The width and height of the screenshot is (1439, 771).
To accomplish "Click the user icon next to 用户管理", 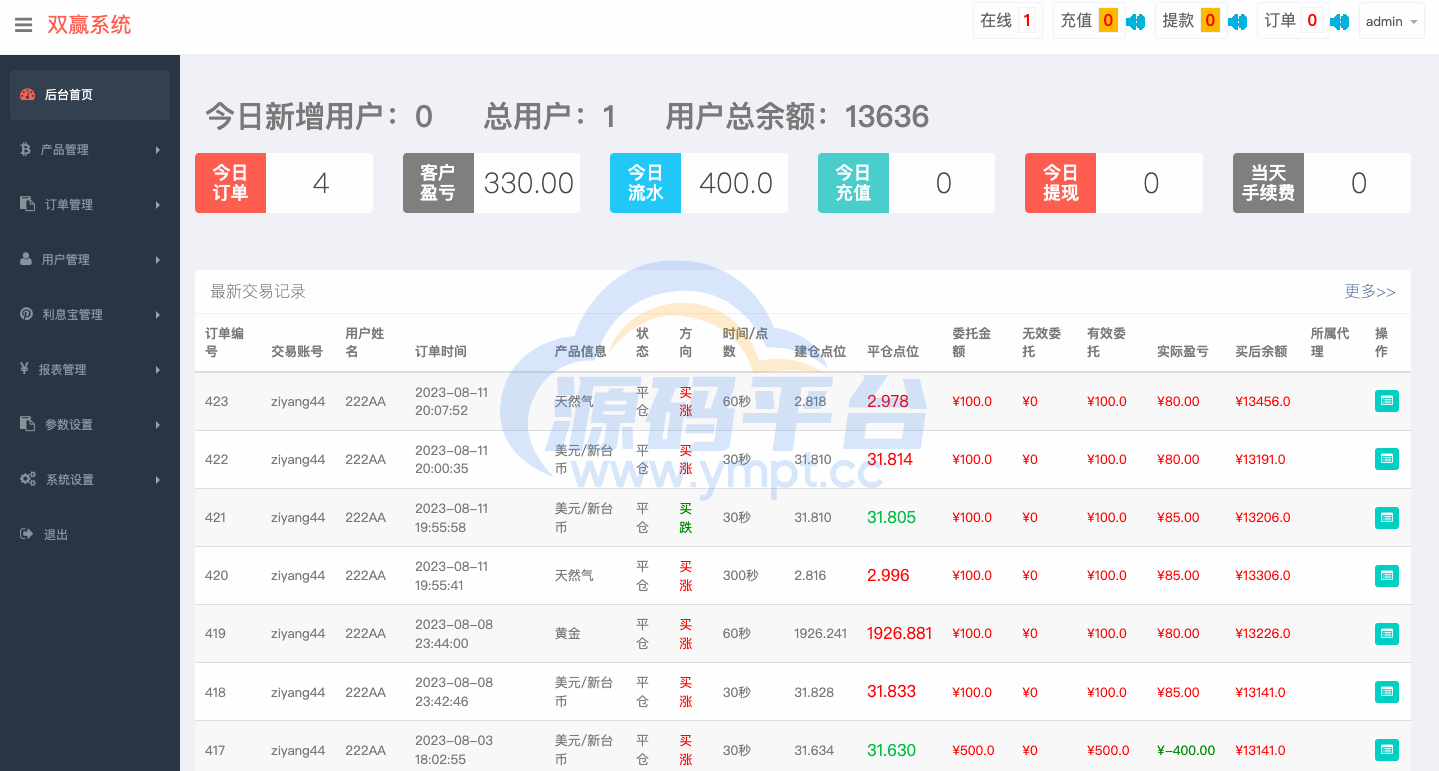I will [x=26, y=259].
